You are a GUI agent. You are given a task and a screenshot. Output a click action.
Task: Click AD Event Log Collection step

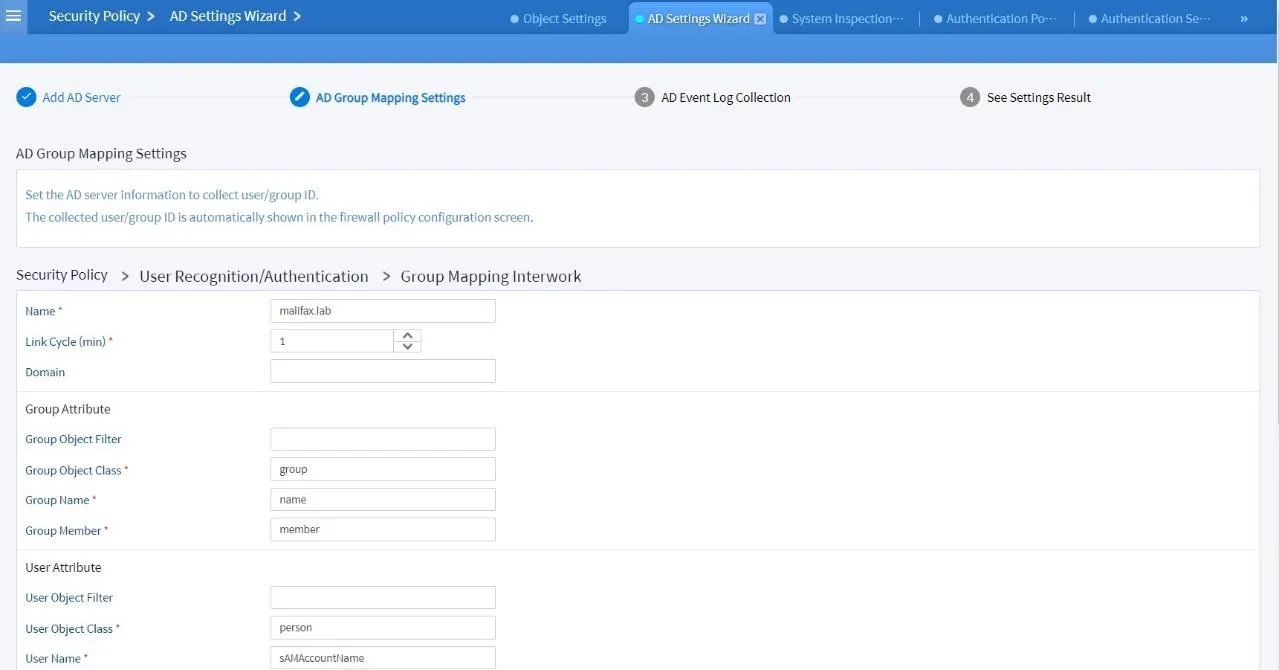tap(726, 97)
